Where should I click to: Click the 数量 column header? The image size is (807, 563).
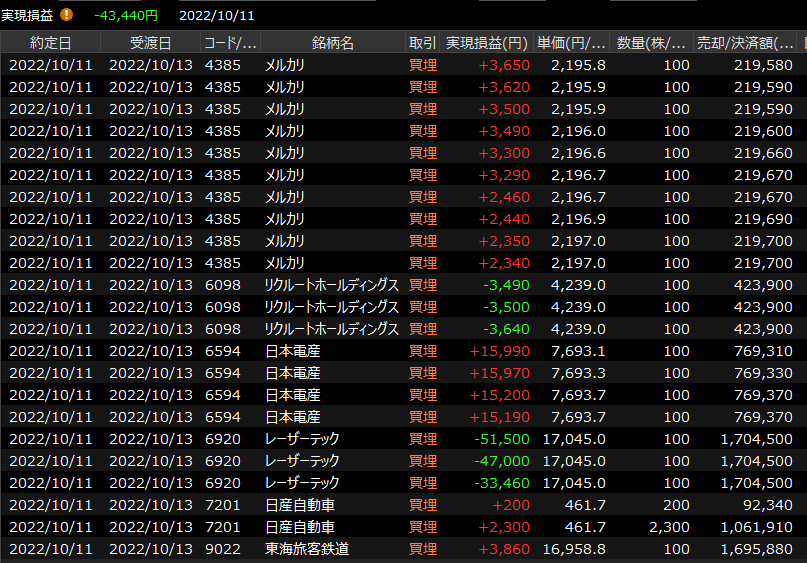point(651,43)
